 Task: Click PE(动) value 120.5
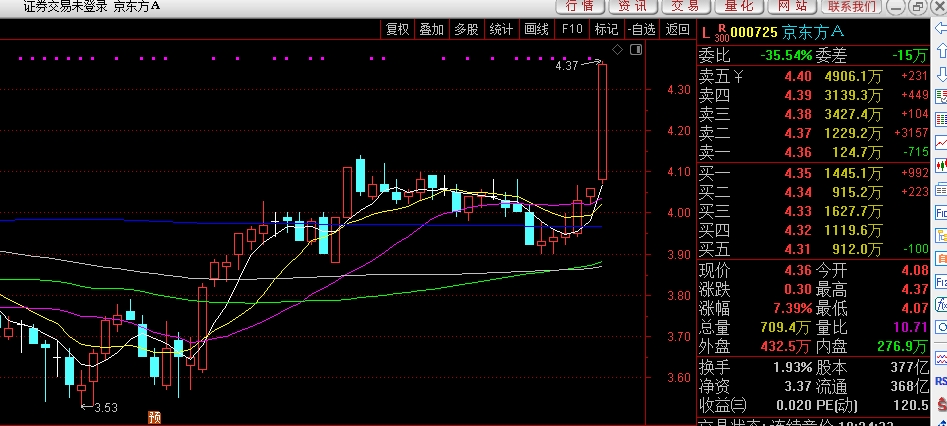click(911, 405)
